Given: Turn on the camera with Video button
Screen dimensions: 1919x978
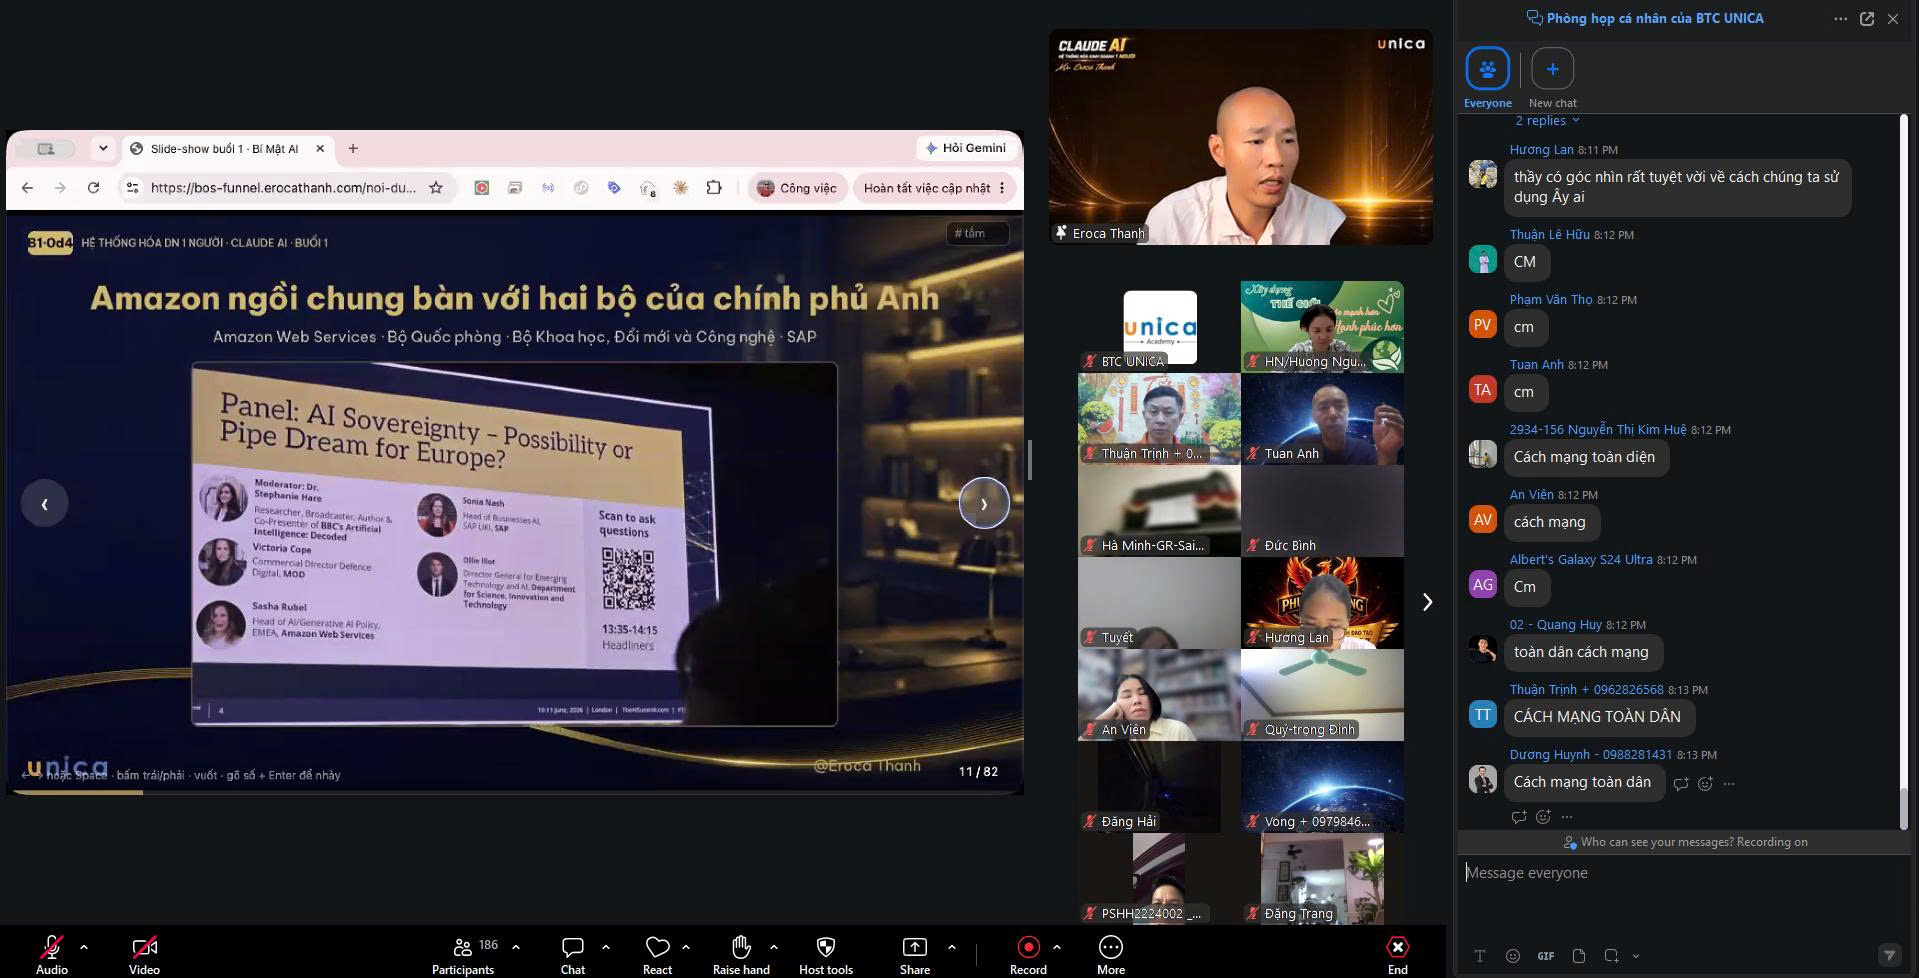Looking at the screenshot, I should 144,954.
